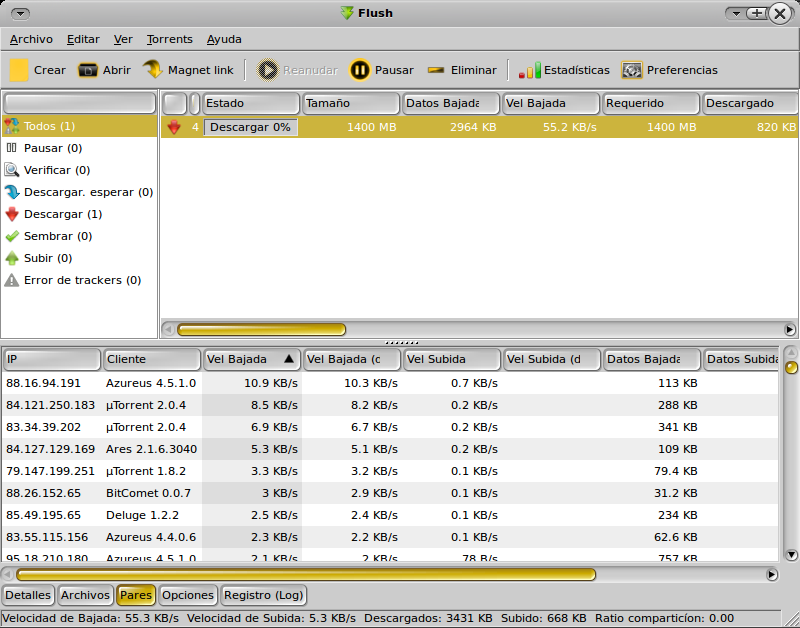Switch to the Archivos tab
This screenshot has width=800, height=628.
(85, 595)
